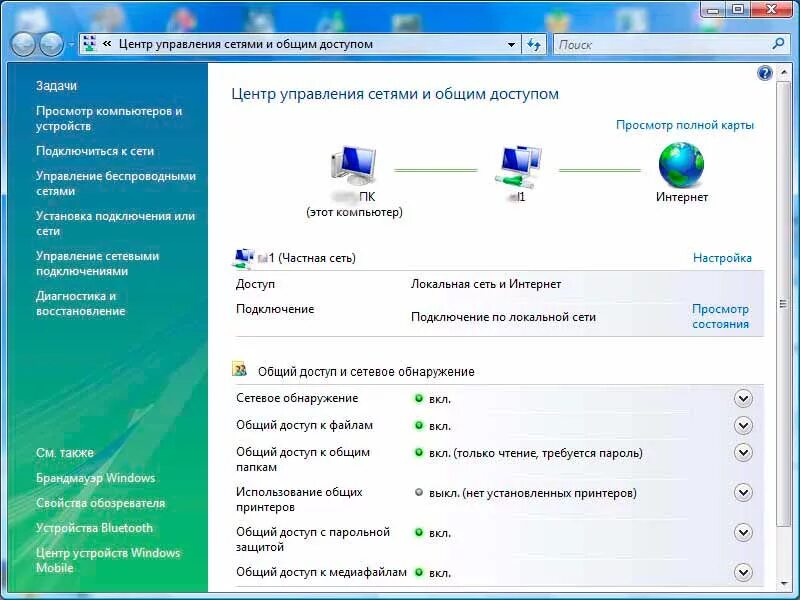Click the Настройка link
Screen dimensions: 800x600
[x=722, y=258]
